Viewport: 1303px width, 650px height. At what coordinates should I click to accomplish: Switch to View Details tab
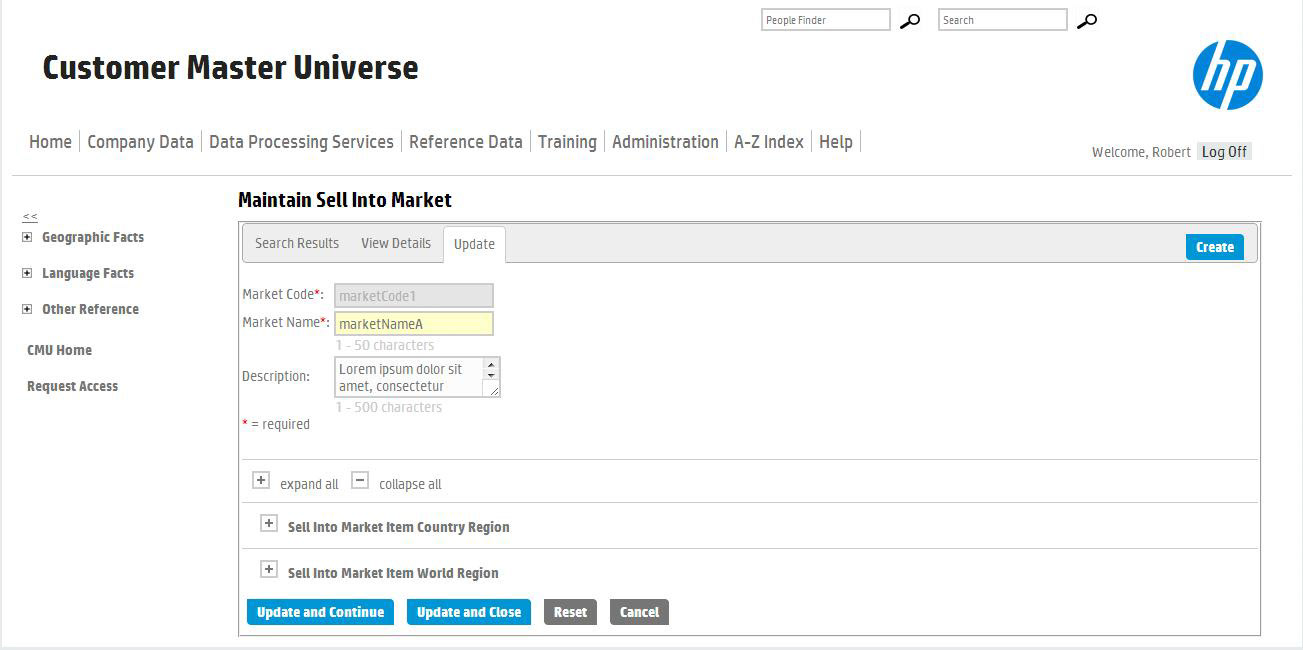coord(396,243)
